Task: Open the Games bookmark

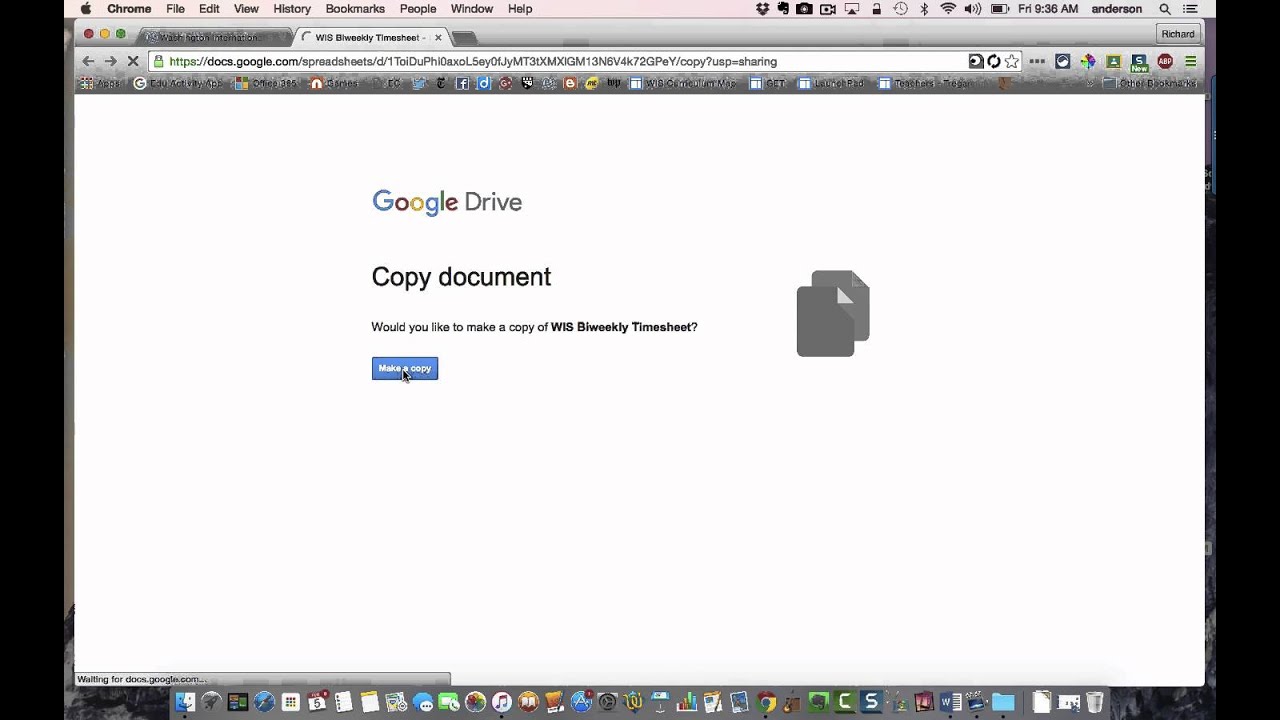Action: pyautogui.click(x=334, y=84)
